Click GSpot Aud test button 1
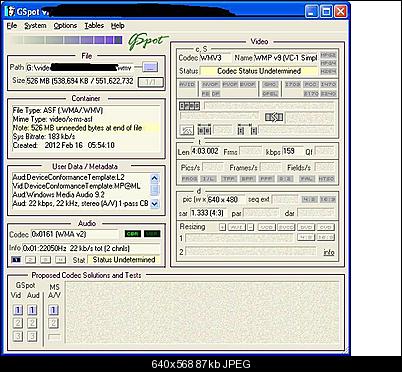The height and width of the screenshot is (372, 402). (32, 310)
